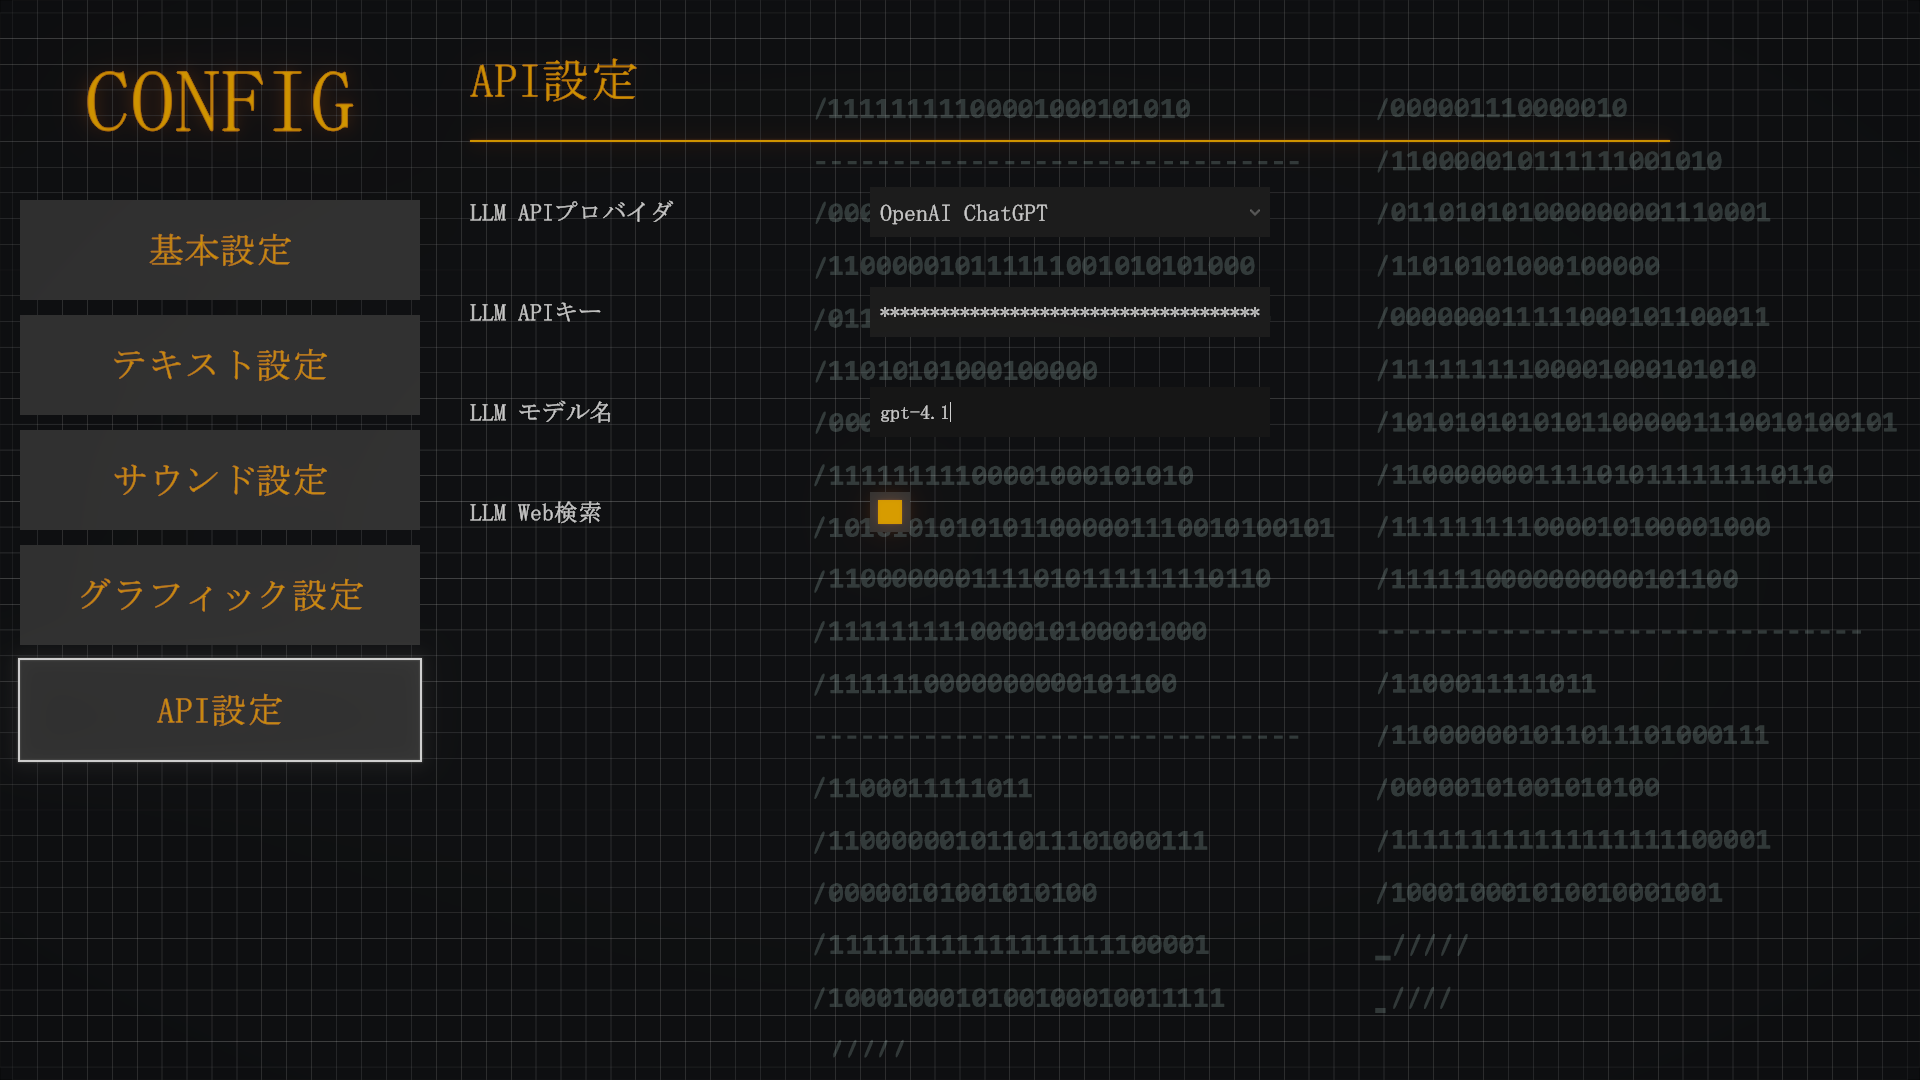1920x1080 pixels.
Task: Click the API設定 page heading
Action: pyautogui.click(x=553, y=84)
